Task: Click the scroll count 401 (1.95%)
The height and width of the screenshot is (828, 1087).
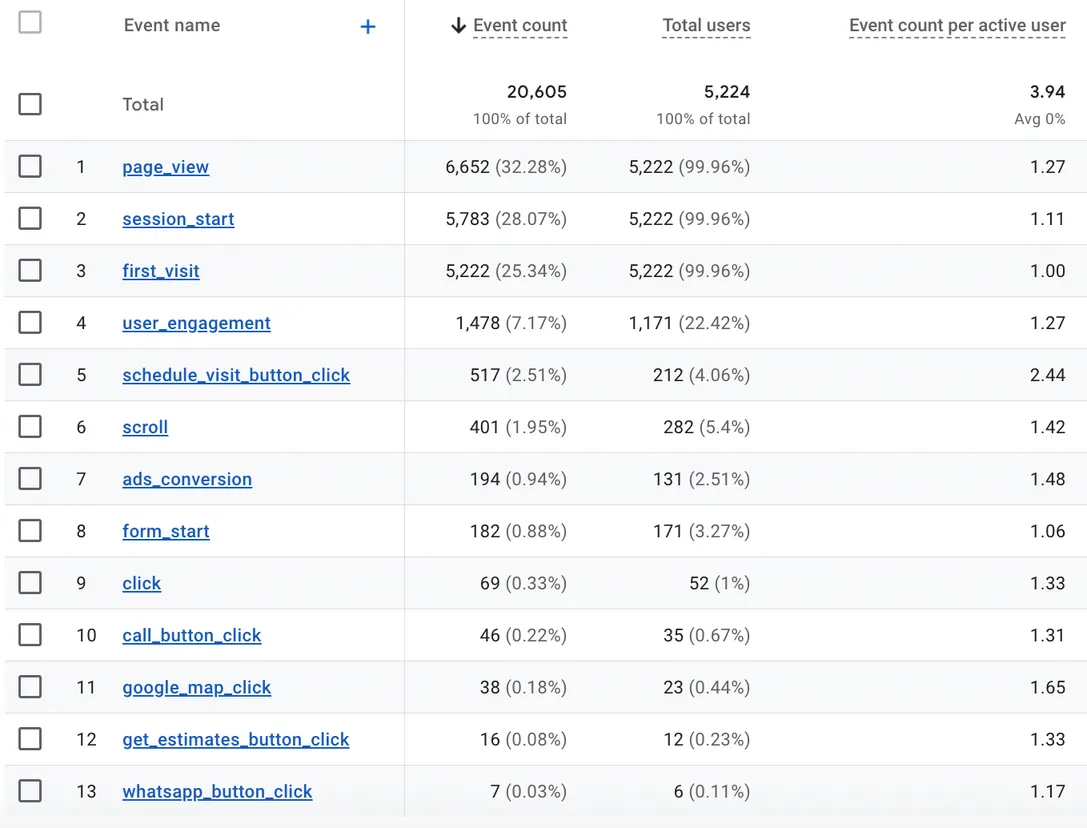Action: click(519, 427)
